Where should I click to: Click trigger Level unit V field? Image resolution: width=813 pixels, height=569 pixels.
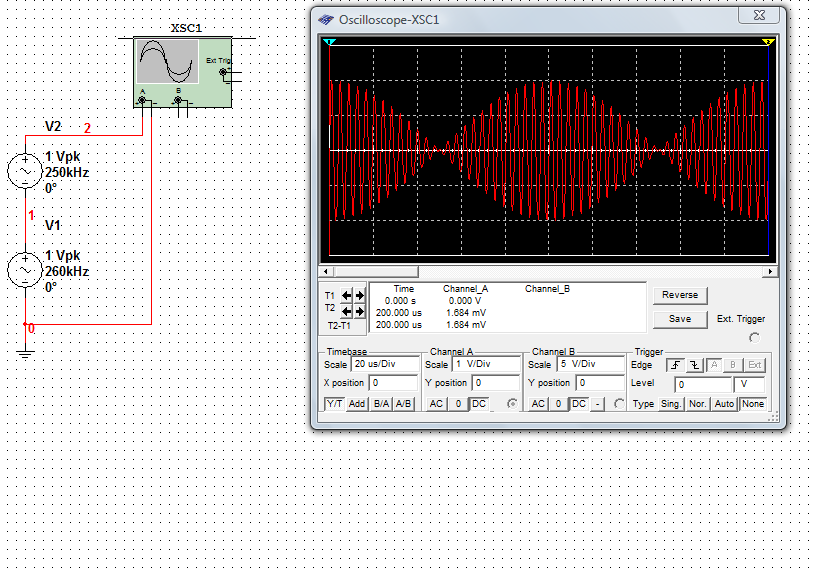coord(749,385)
